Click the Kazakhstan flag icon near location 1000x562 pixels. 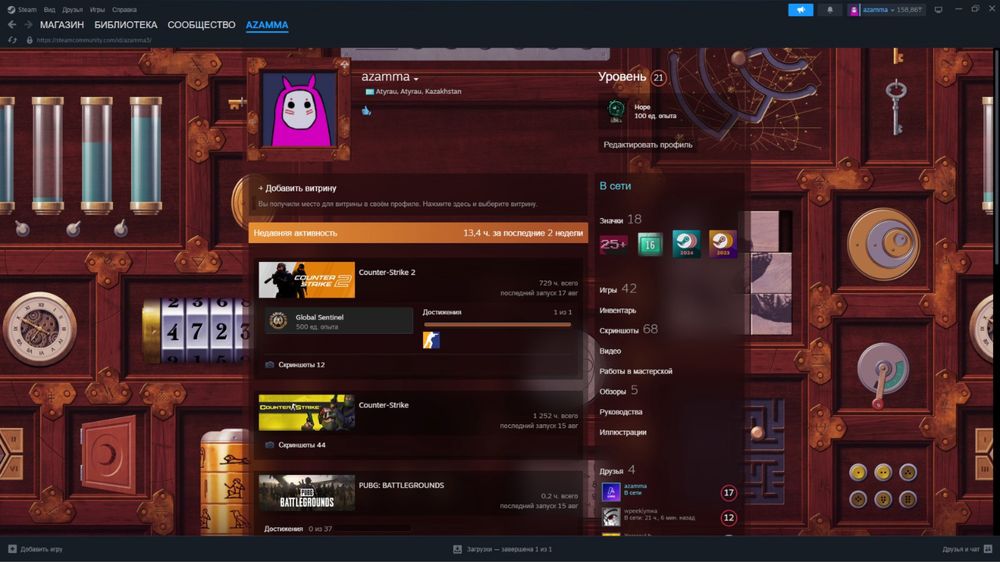tap(369, 92)
